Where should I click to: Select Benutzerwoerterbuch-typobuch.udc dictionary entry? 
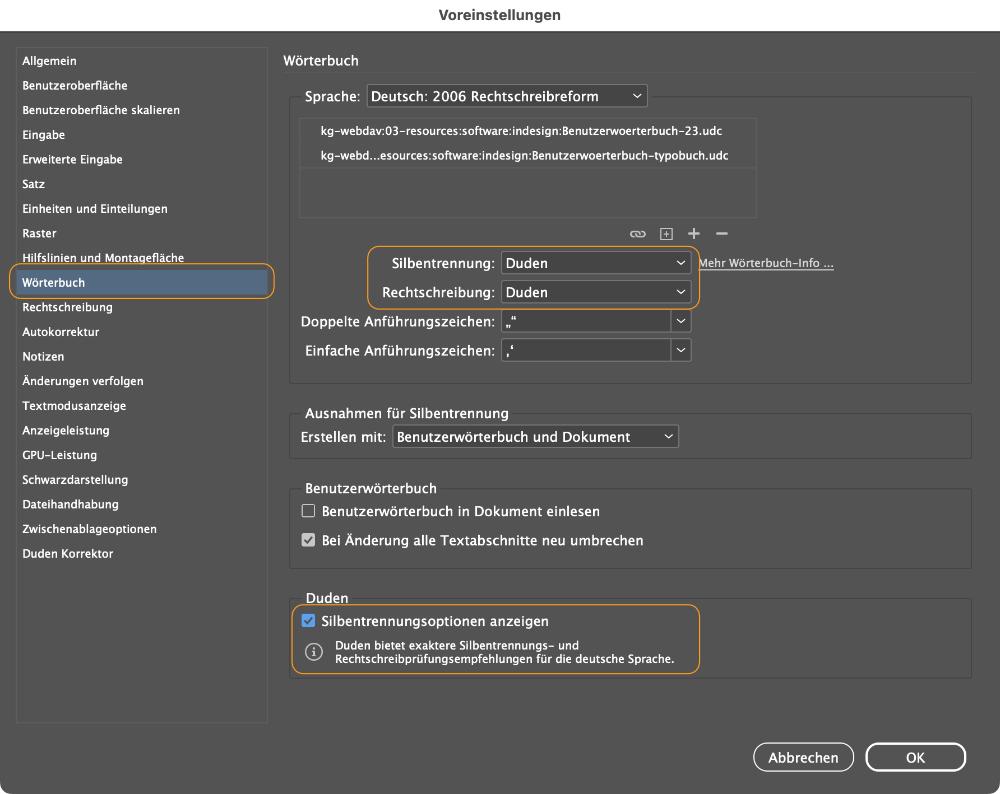pos(528,156)
